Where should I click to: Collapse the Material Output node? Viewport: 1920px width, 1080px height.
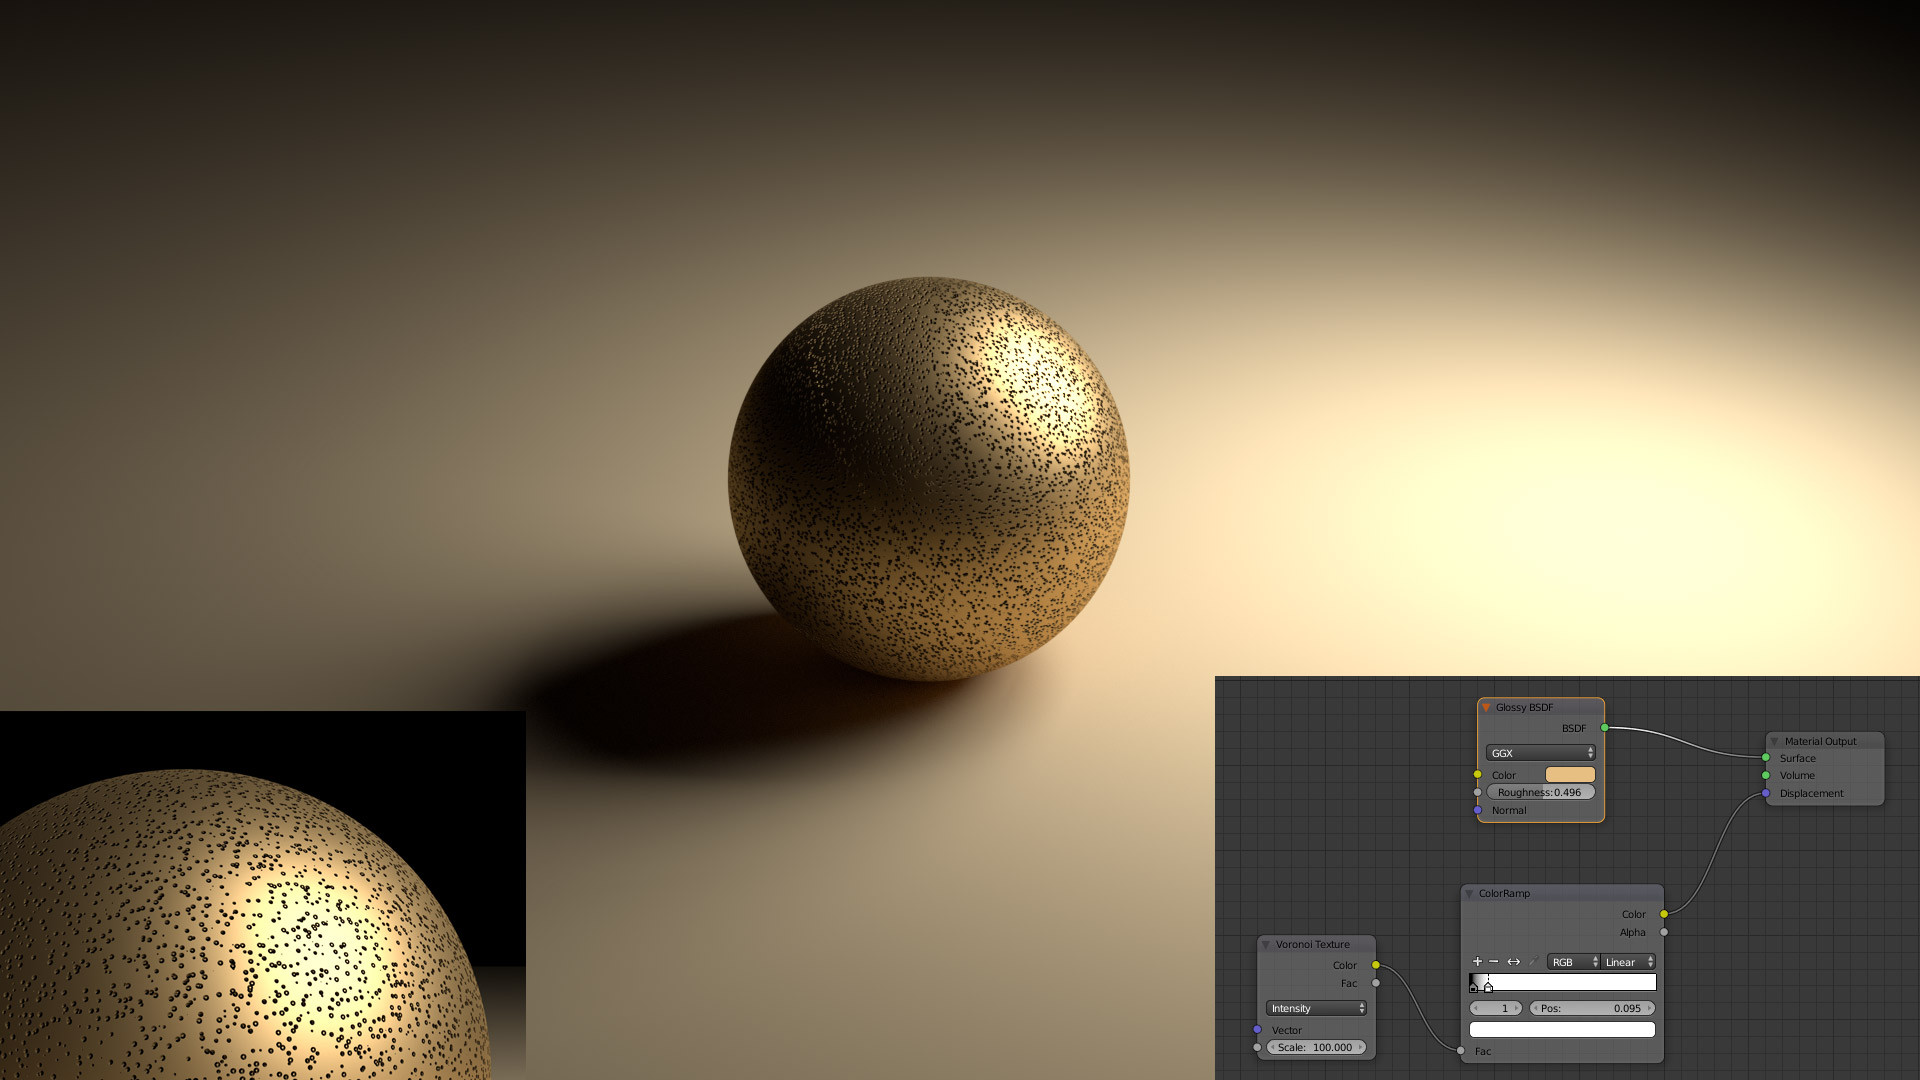coord(1775,741)
